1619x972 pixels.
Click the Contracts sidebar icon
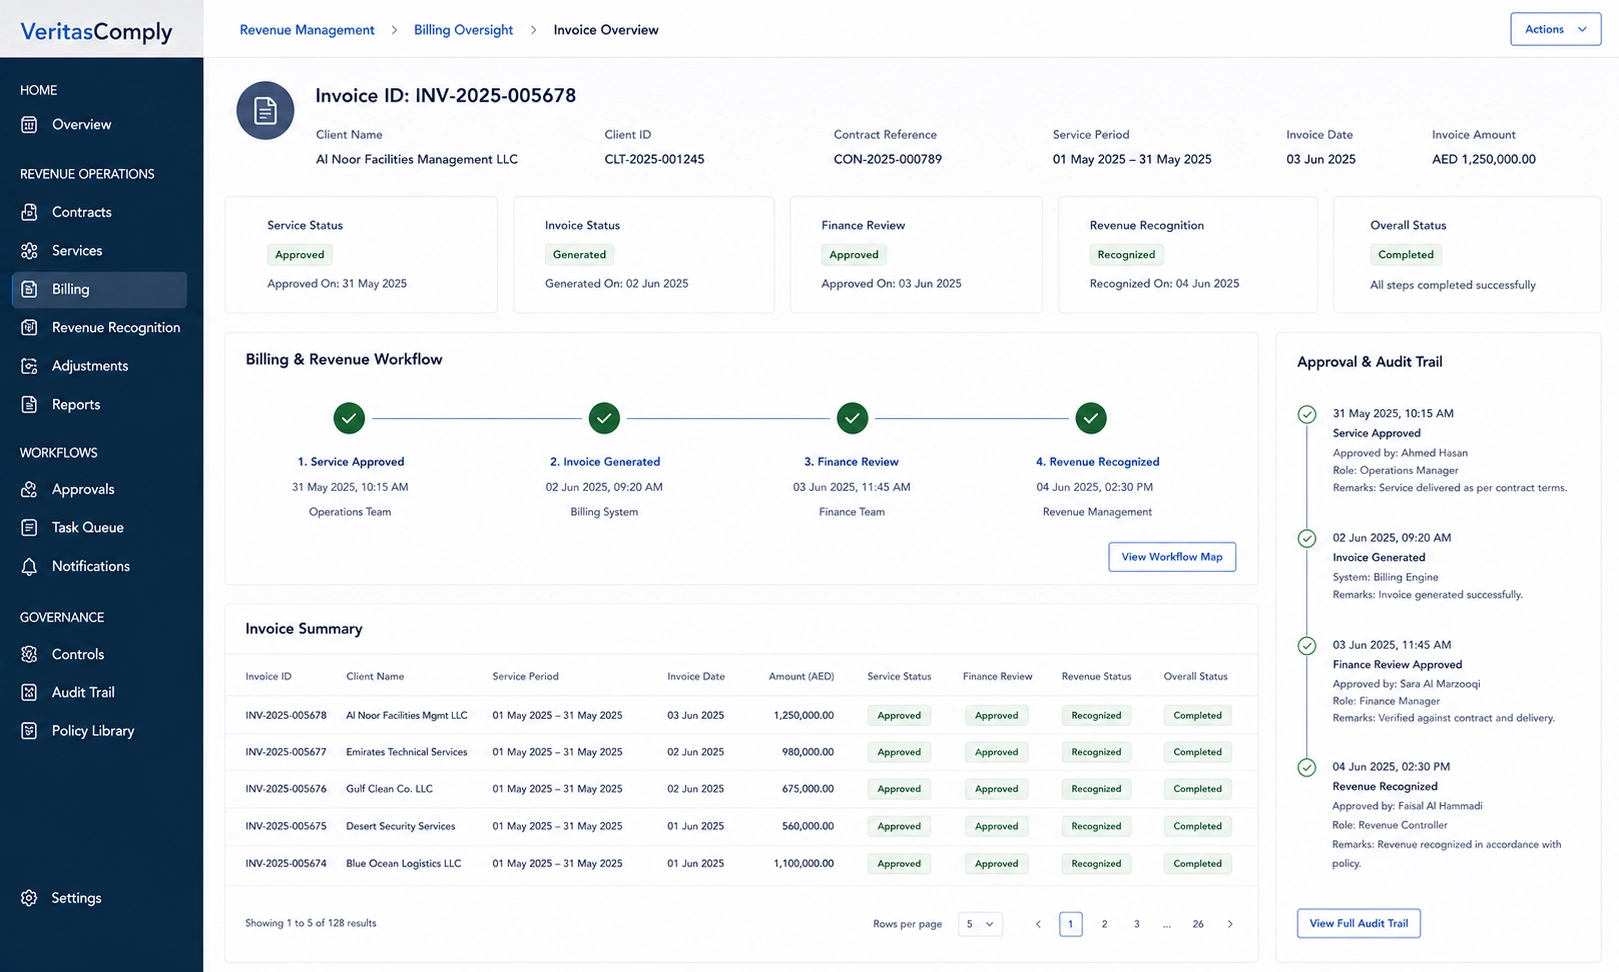click(29, 212)
